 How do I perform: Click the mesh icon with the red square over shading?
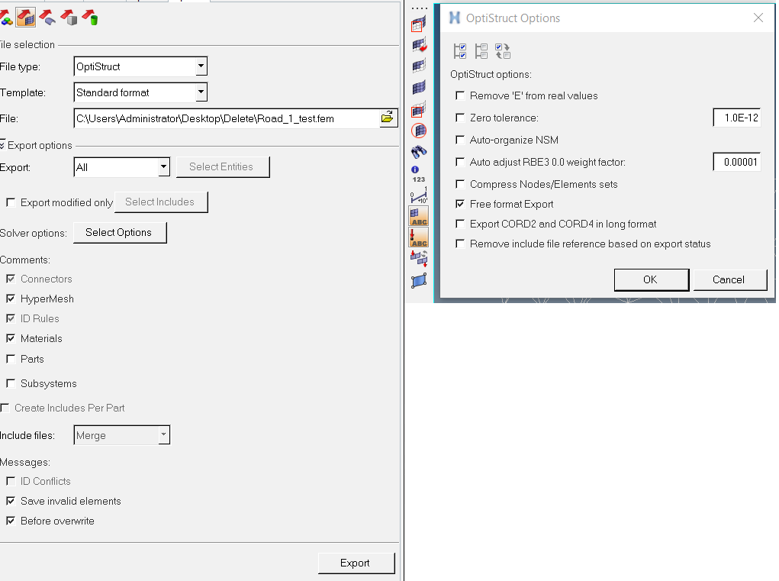pyautogui.click(x=419, y=110)
